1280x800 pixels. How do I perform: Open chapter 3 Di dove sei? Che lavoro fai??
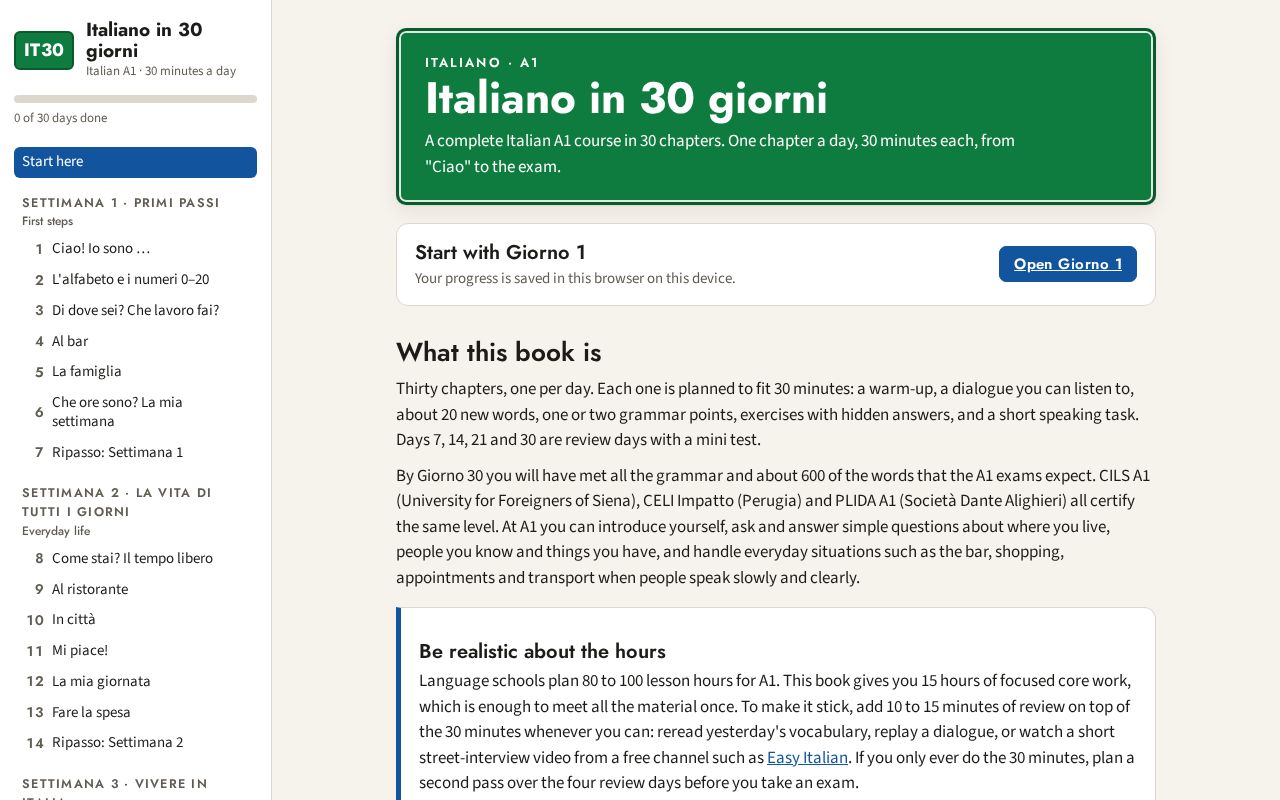[135, 311]
